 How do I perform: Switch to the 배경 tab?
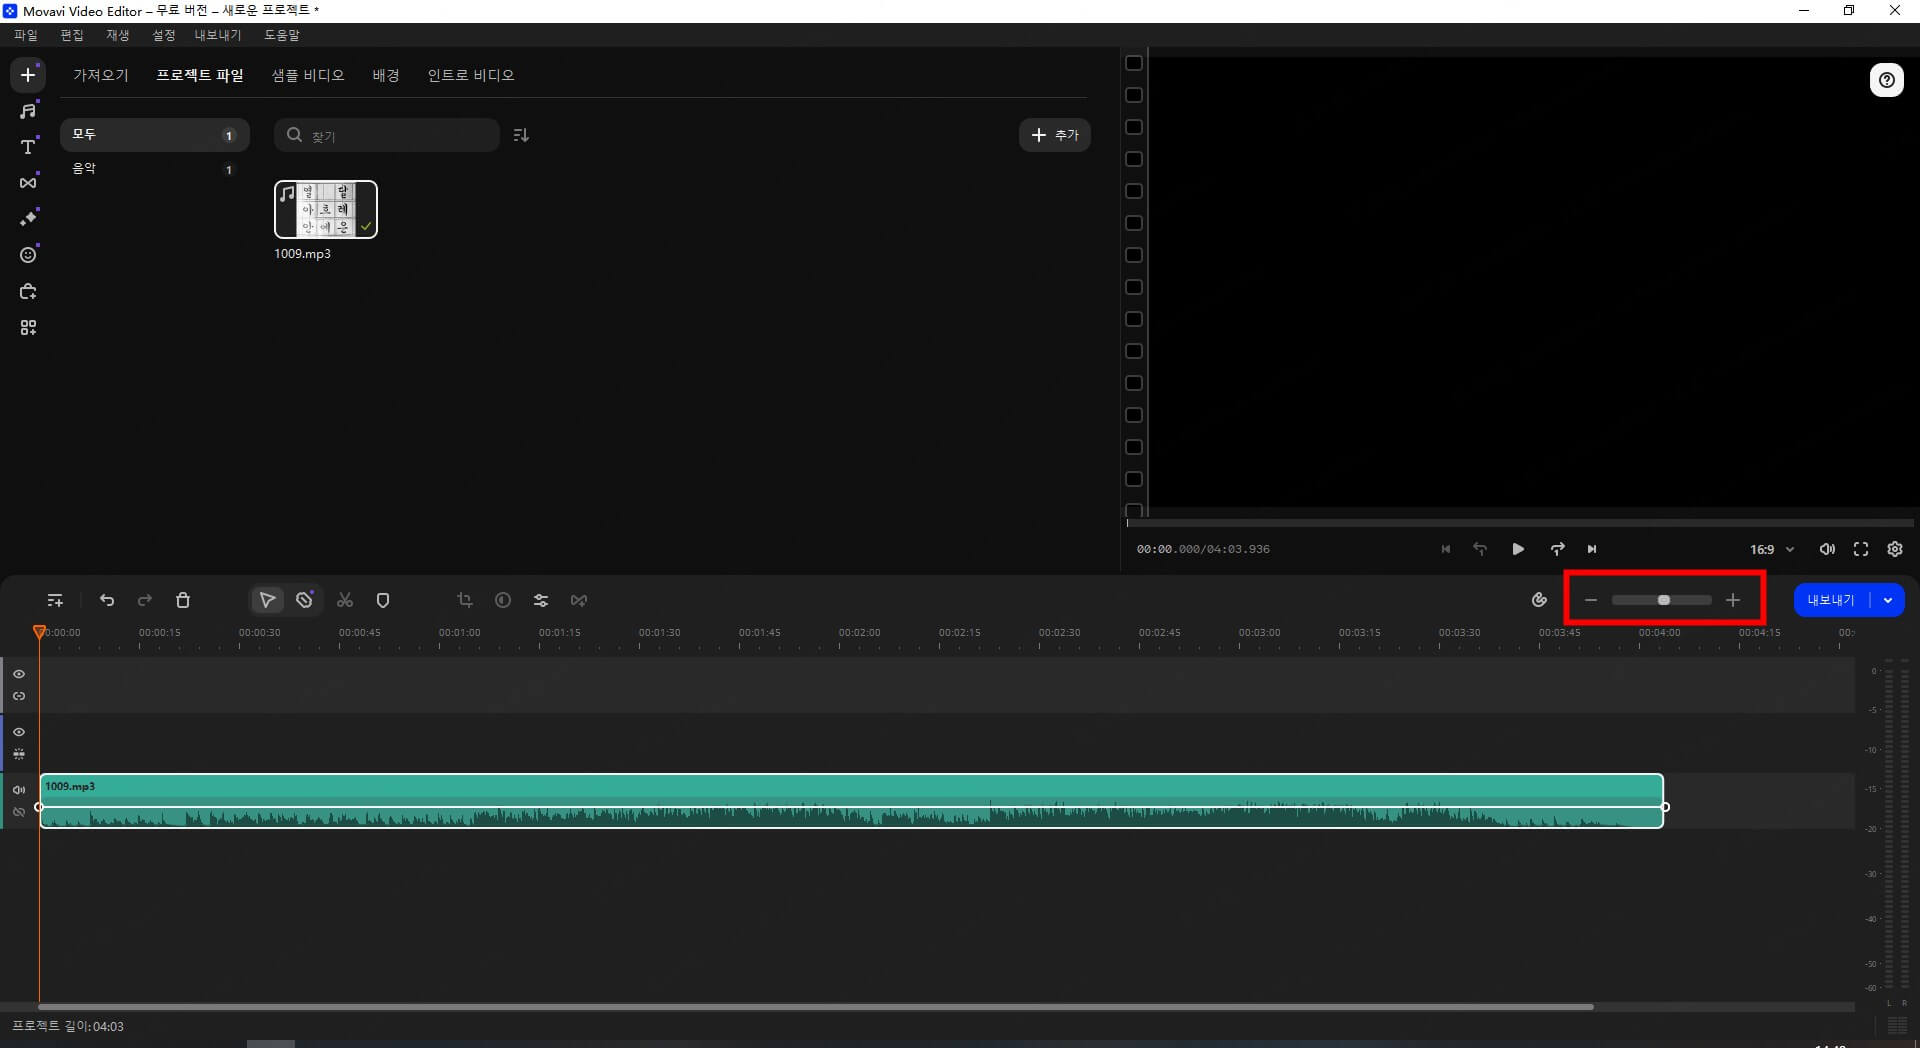[386, 75]
